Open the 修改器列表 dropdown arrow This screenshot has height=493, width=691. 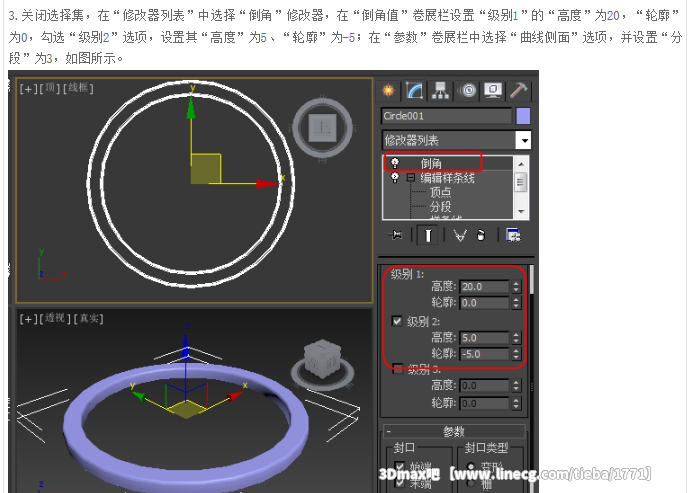pyautogui.click(x=524, y=141)
